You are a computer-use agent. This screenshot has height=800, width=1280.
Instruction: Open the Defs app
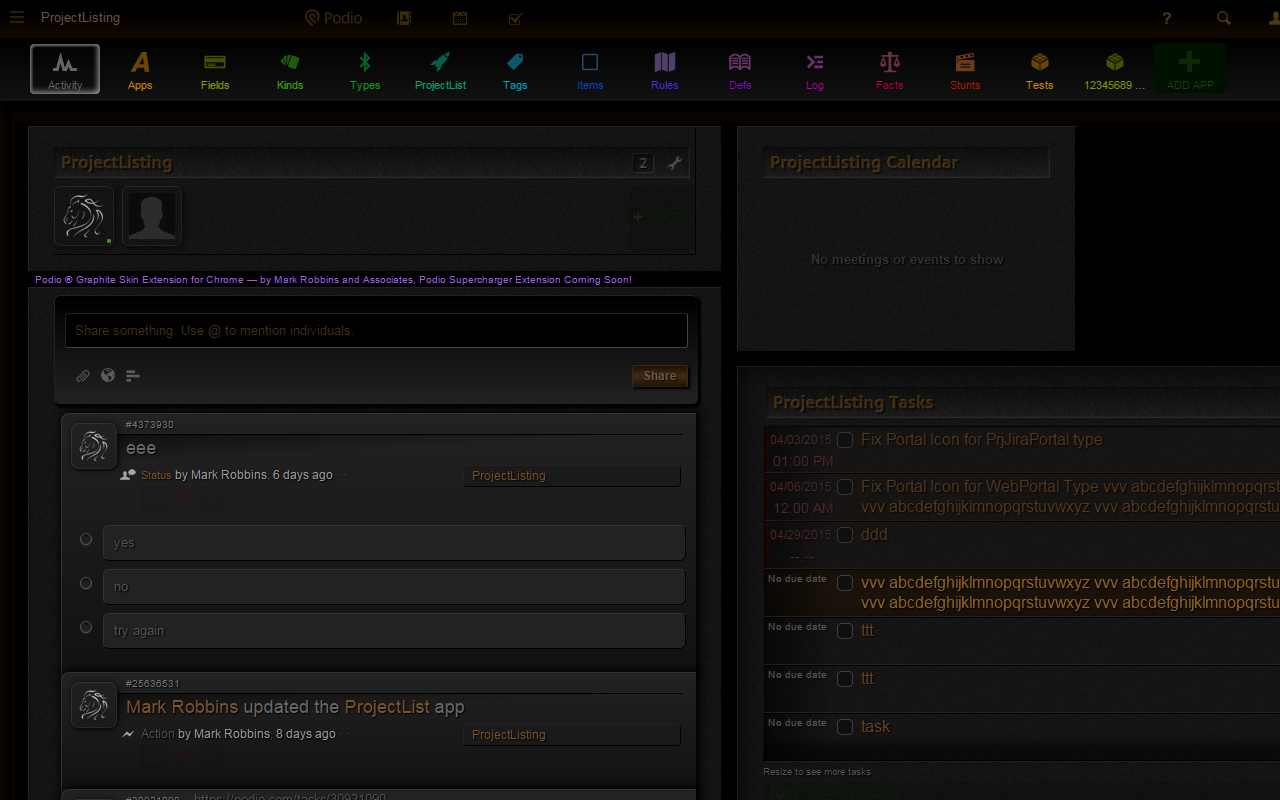click(x=740, y=70)
